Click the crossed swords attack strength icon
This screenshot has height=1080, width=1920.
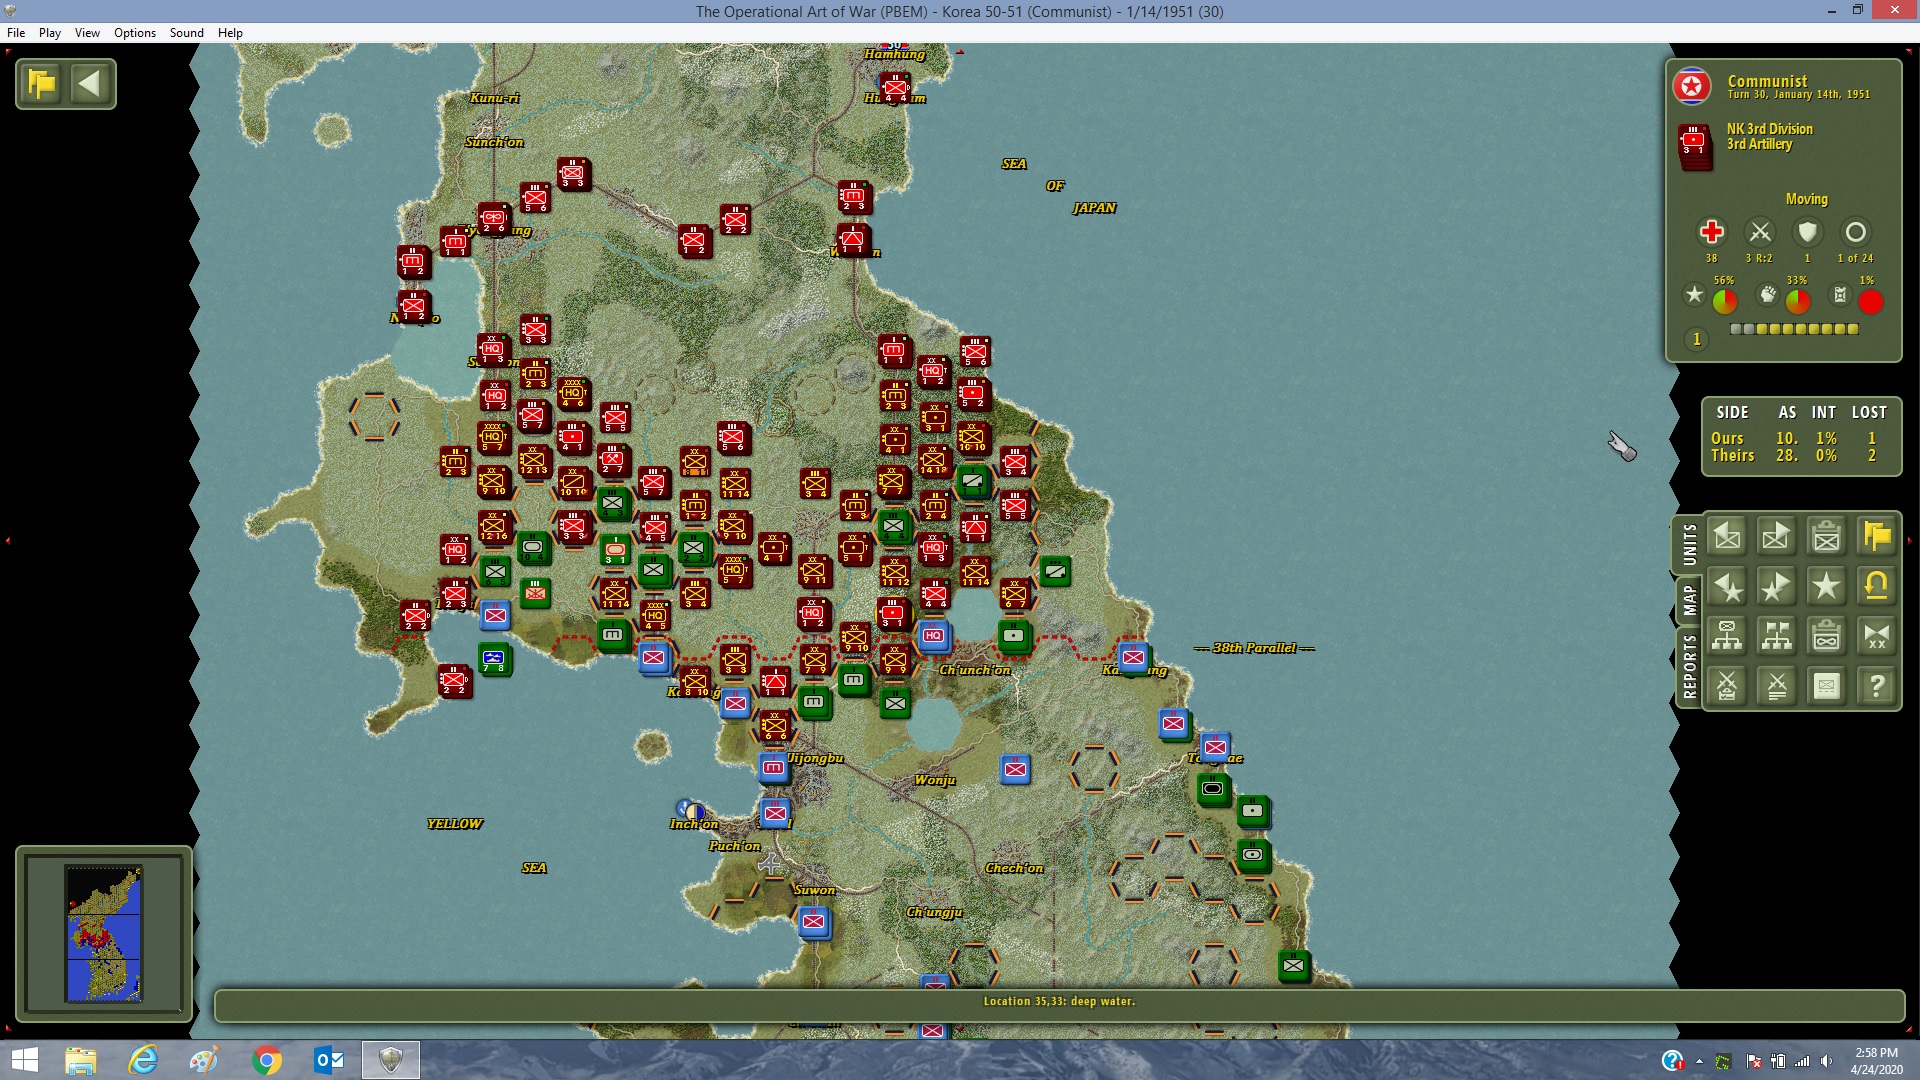1760,232
